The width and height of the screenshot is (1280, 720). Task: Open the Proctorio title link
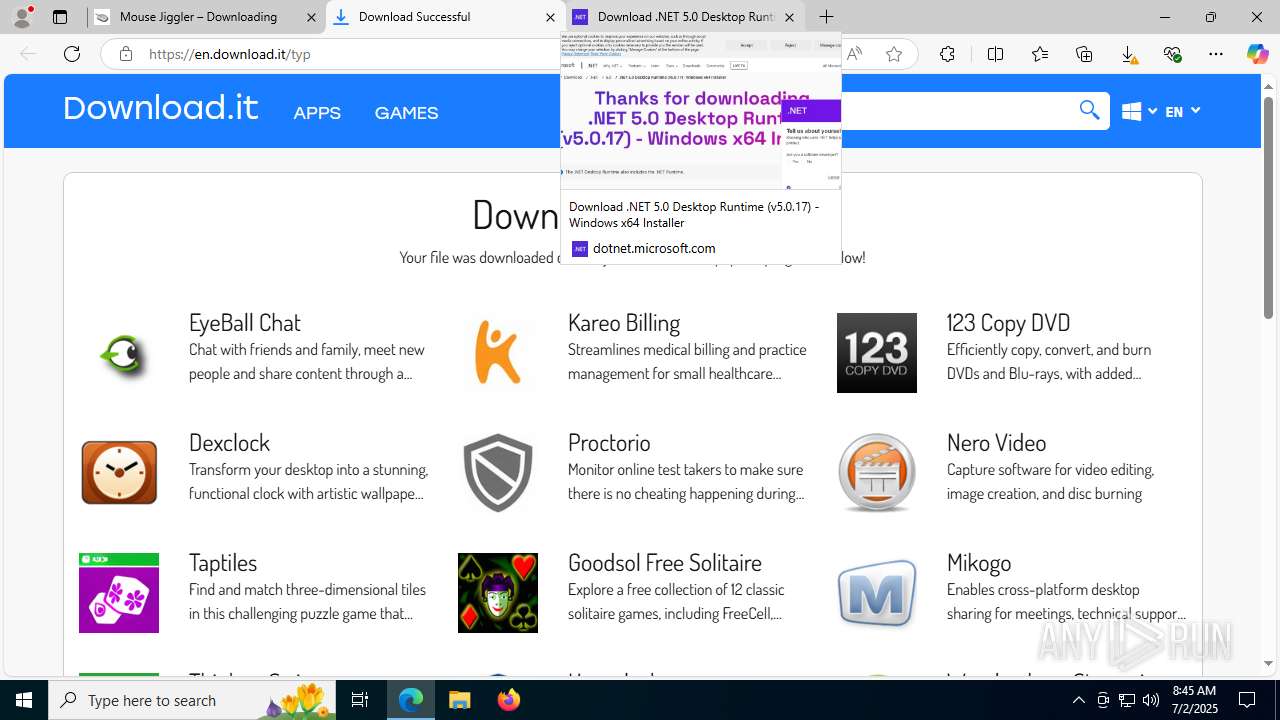(609, 442)
